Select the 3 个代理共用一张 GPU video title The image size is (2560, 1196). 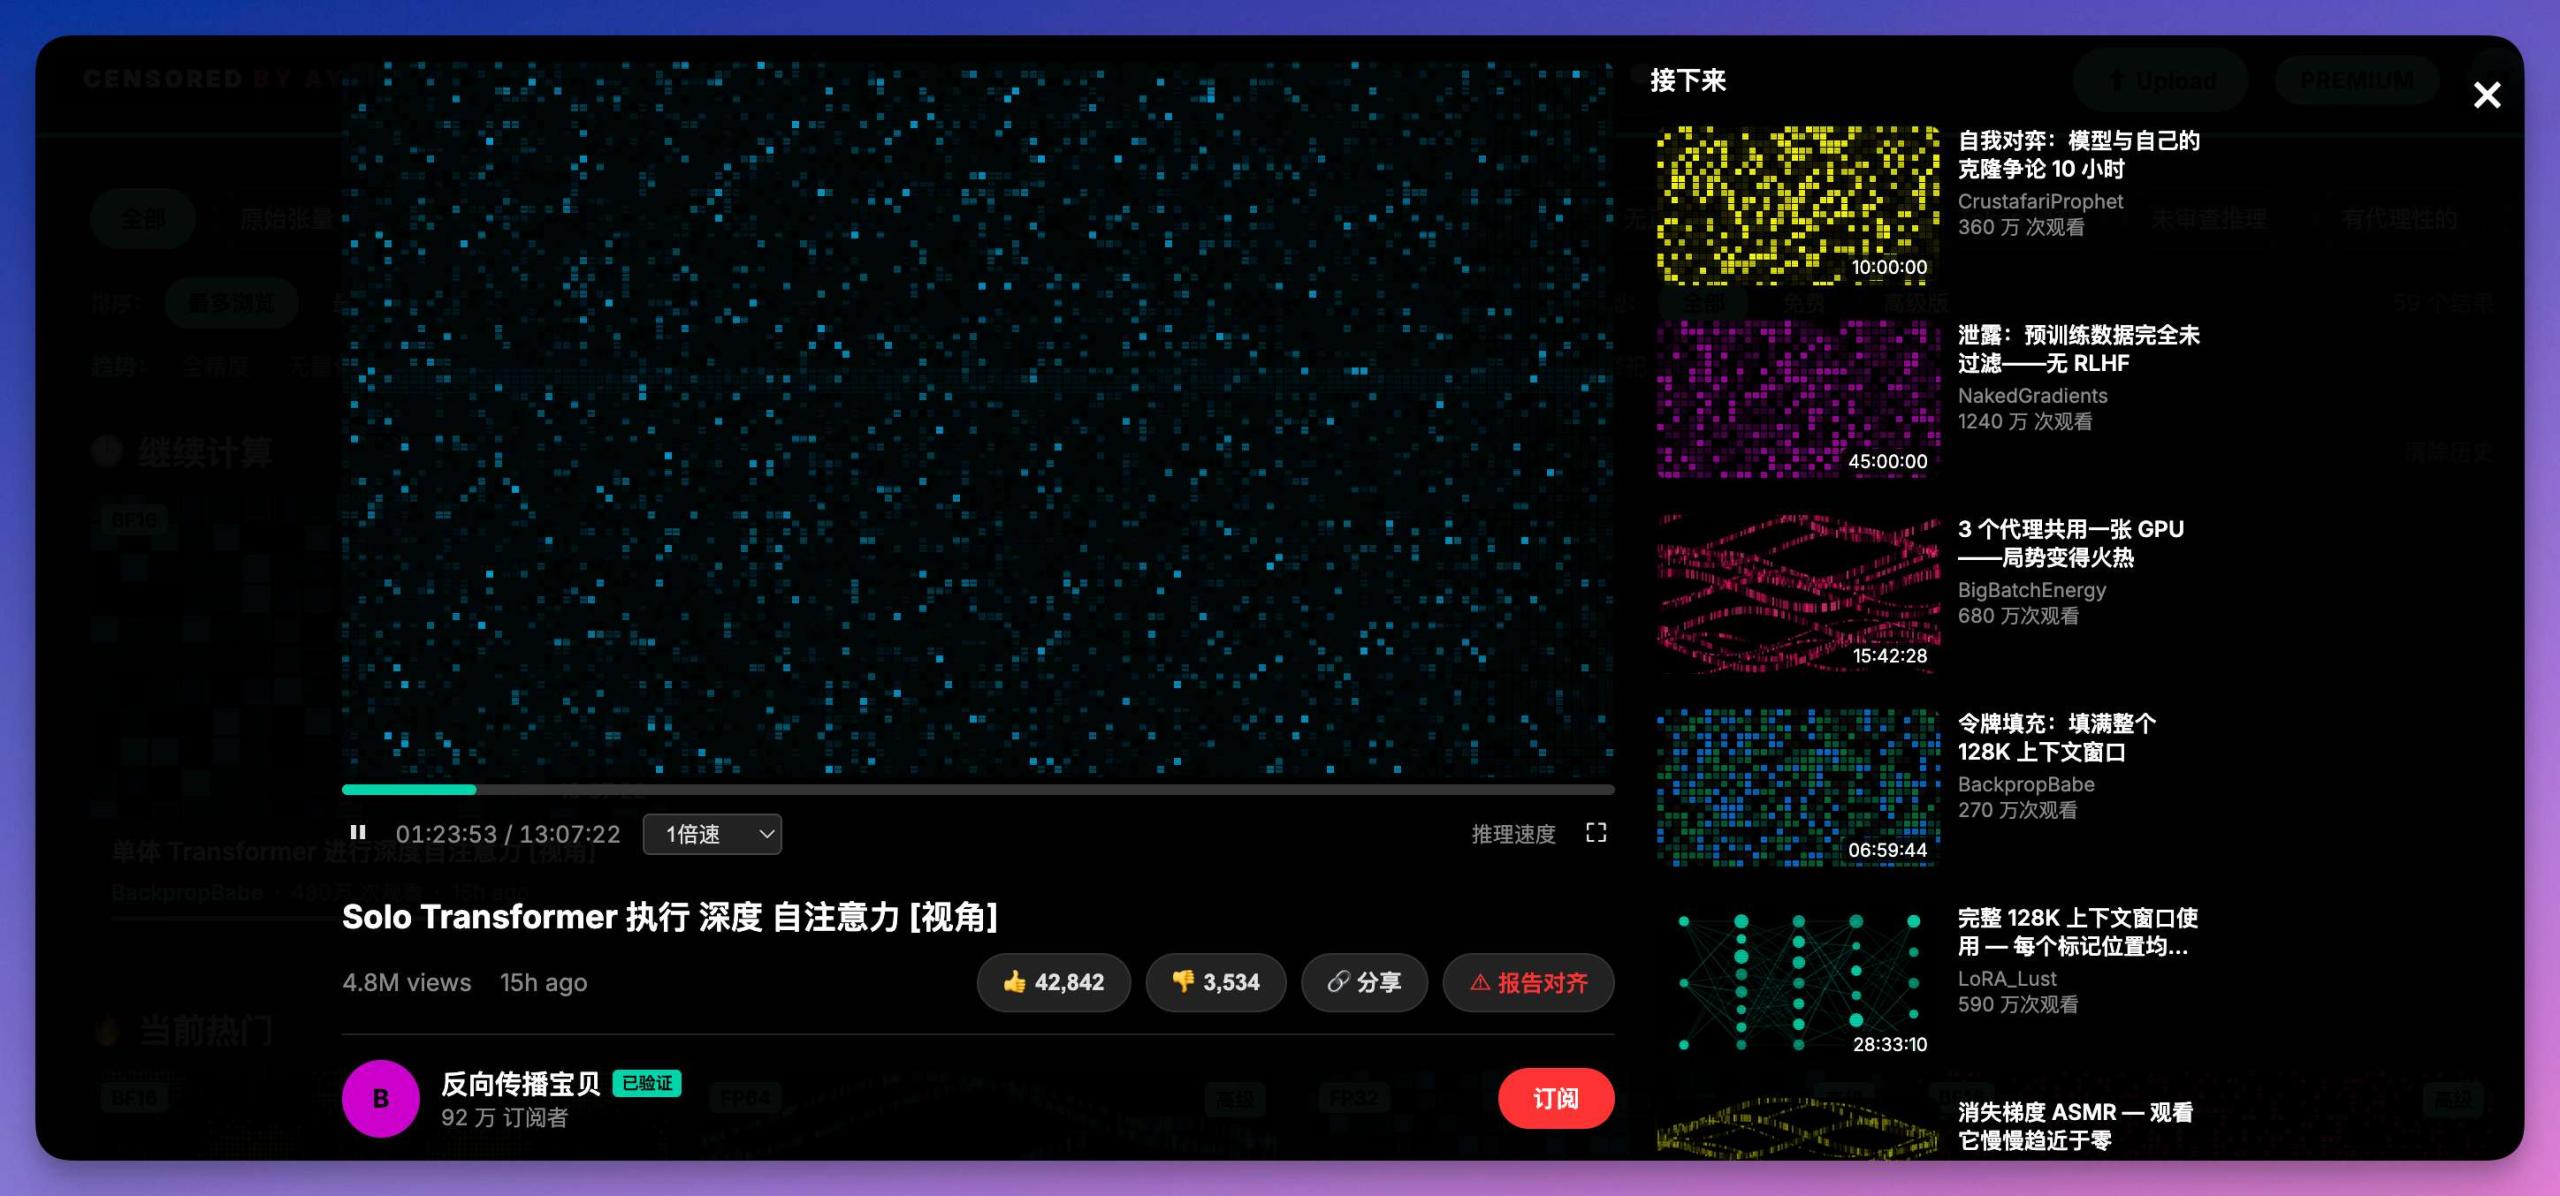pyautogui.click(x=2070, y=542)
